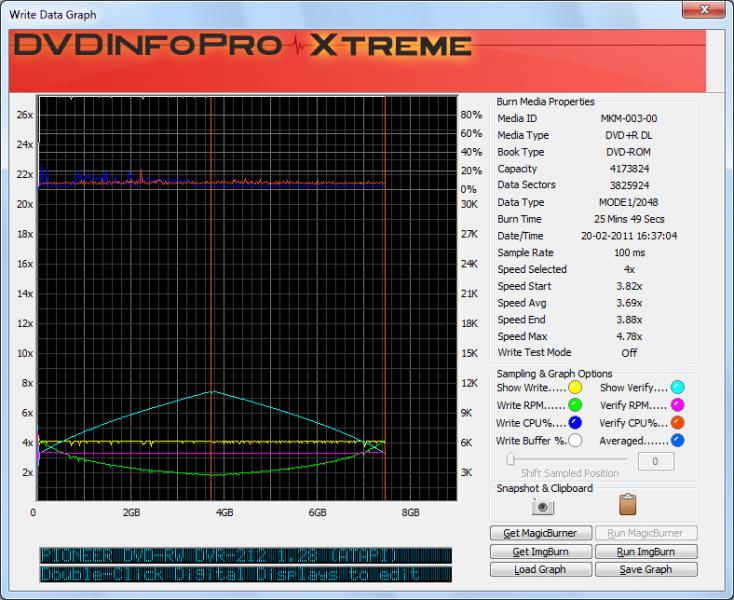
Task: Toggle the blue Write CPU% indicator
Action: (575, 423)
